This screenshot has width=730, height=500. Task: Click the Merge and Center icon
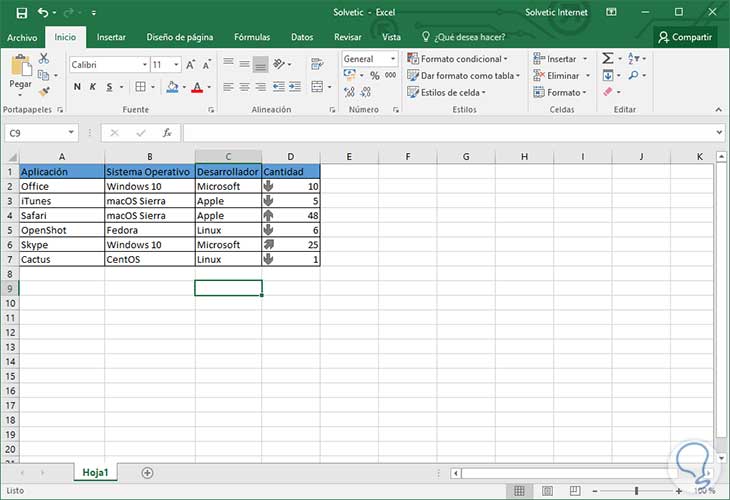pos(317,87)
